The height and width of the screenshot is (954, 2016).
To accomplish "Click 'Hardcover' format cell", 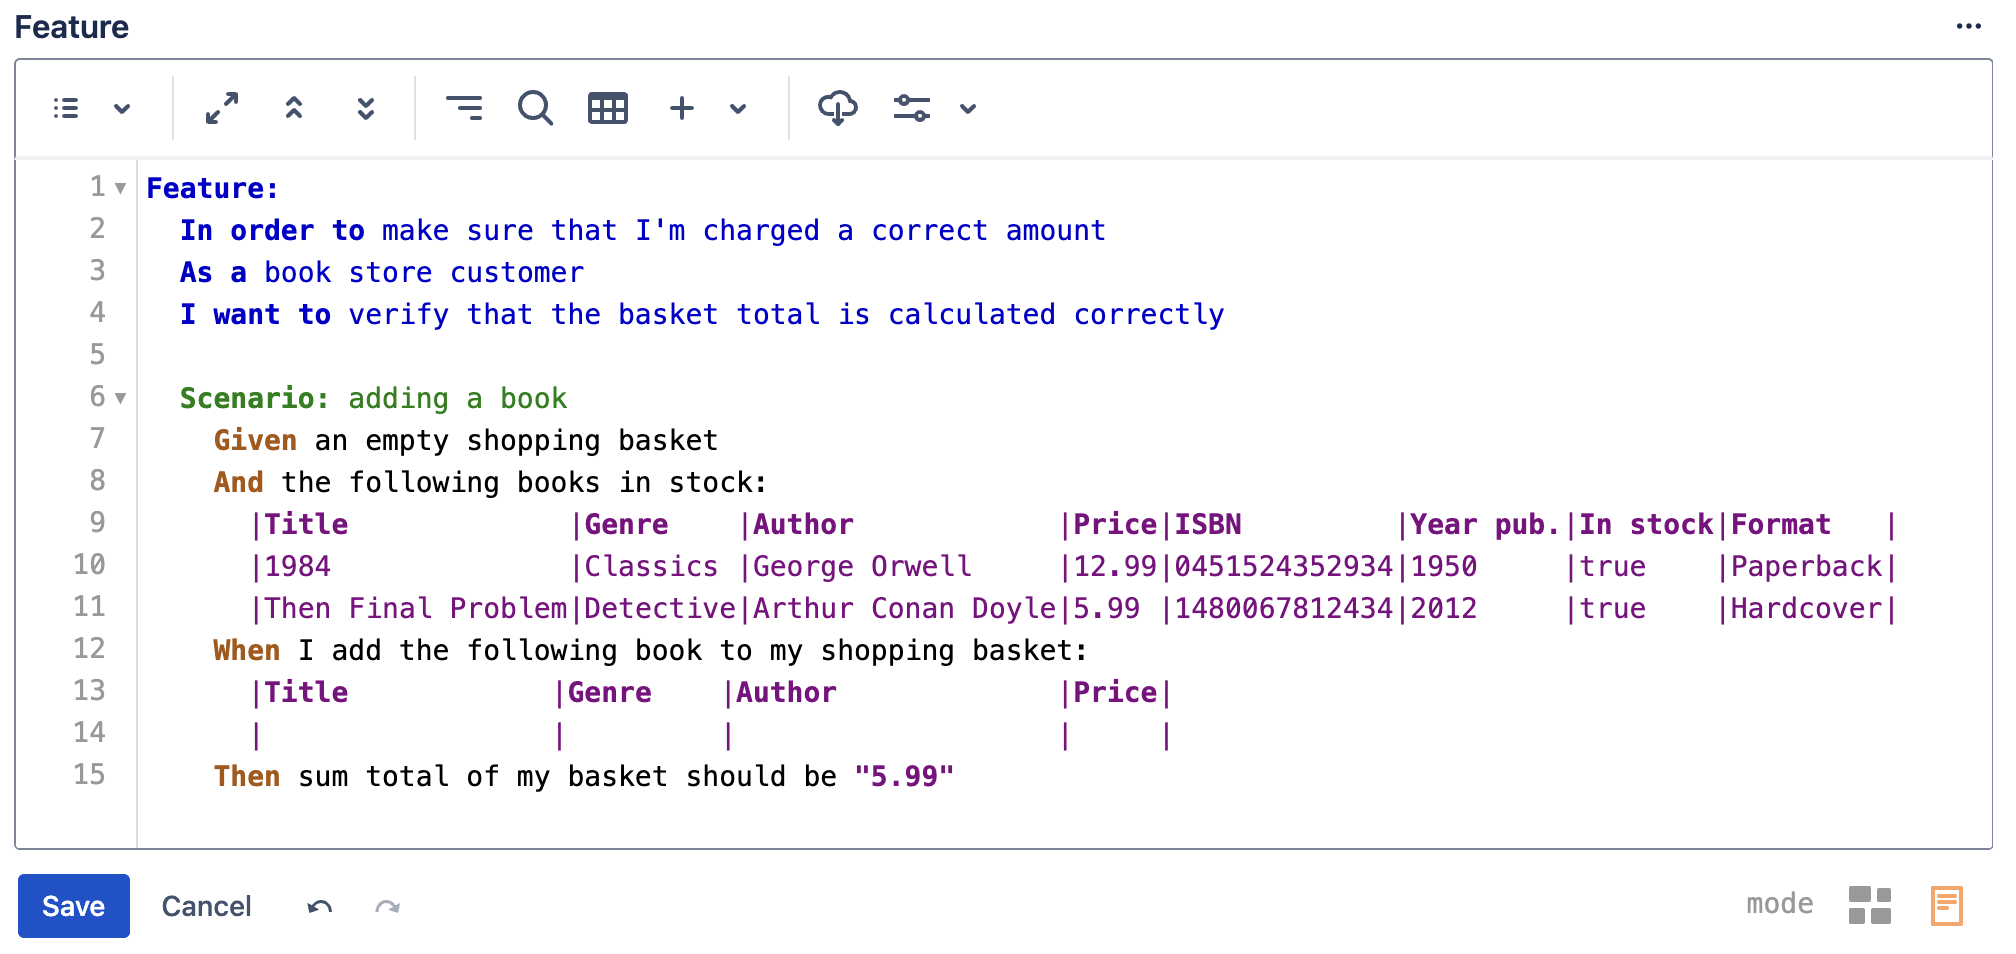I will 1806,608.
